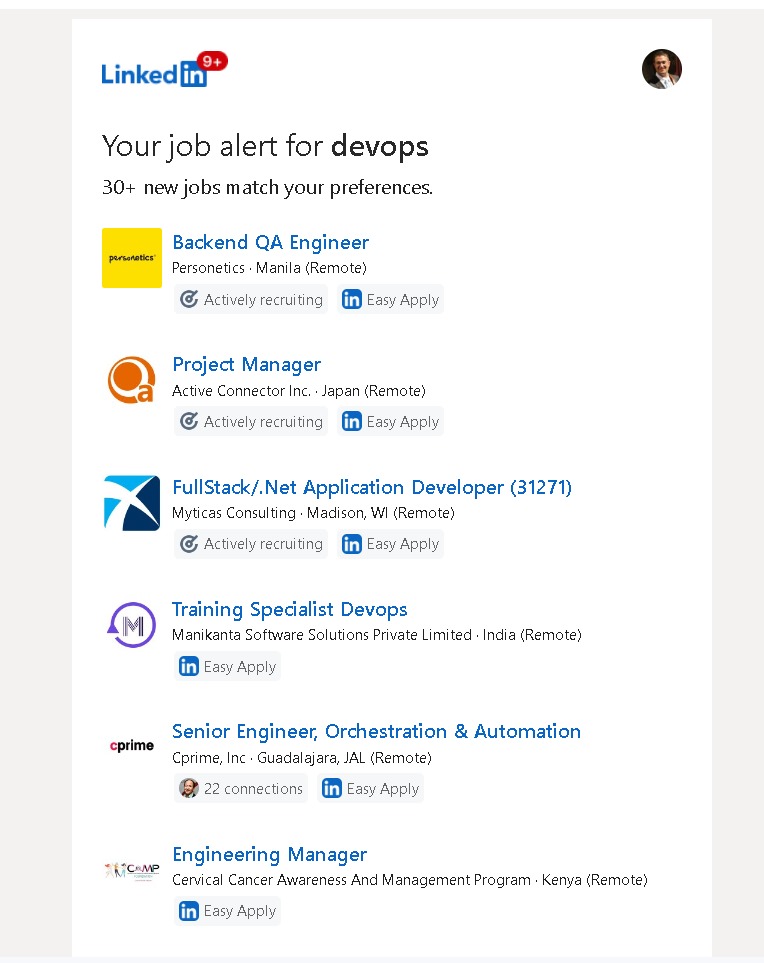Click the 22 connections badge

click(x=241, y=789)
